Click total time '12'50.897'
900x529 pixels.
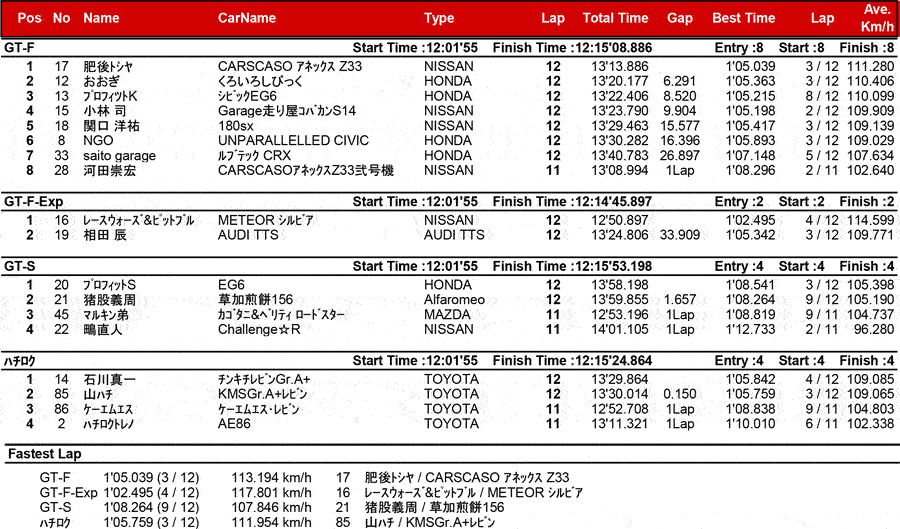click(620, 220)
